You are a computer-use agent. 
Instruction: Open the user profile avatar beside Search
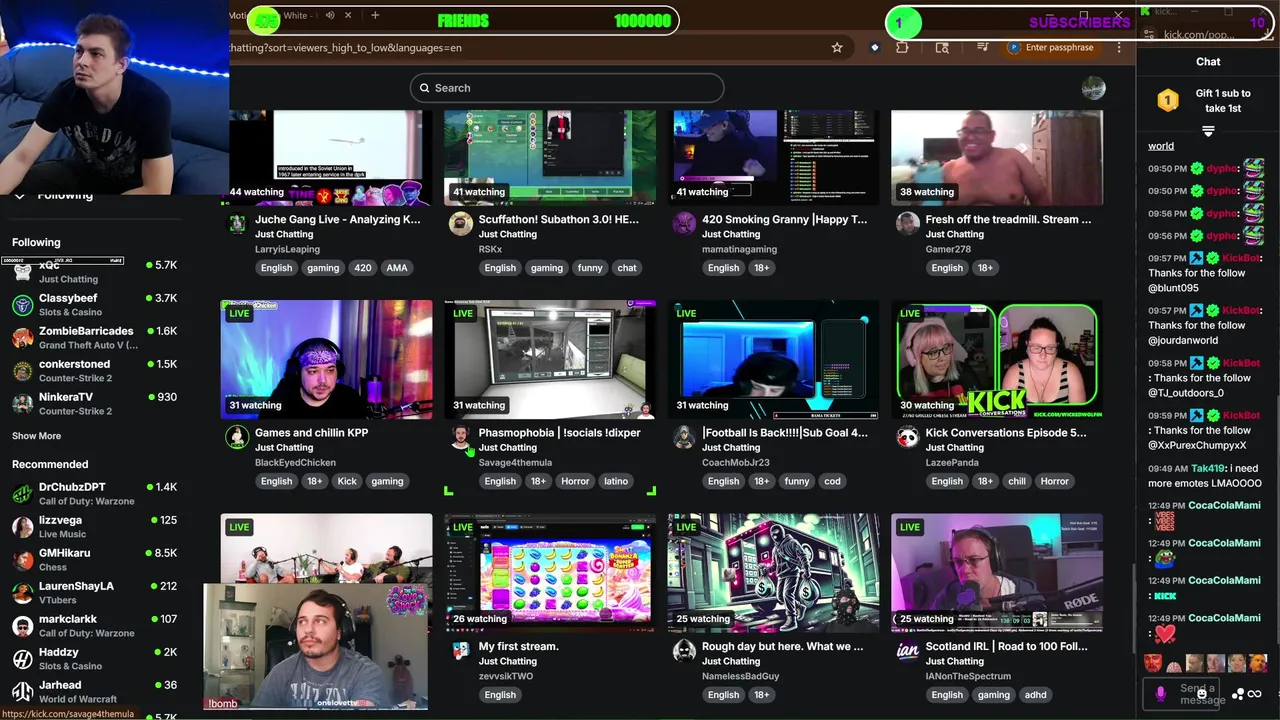(1093, 88)
